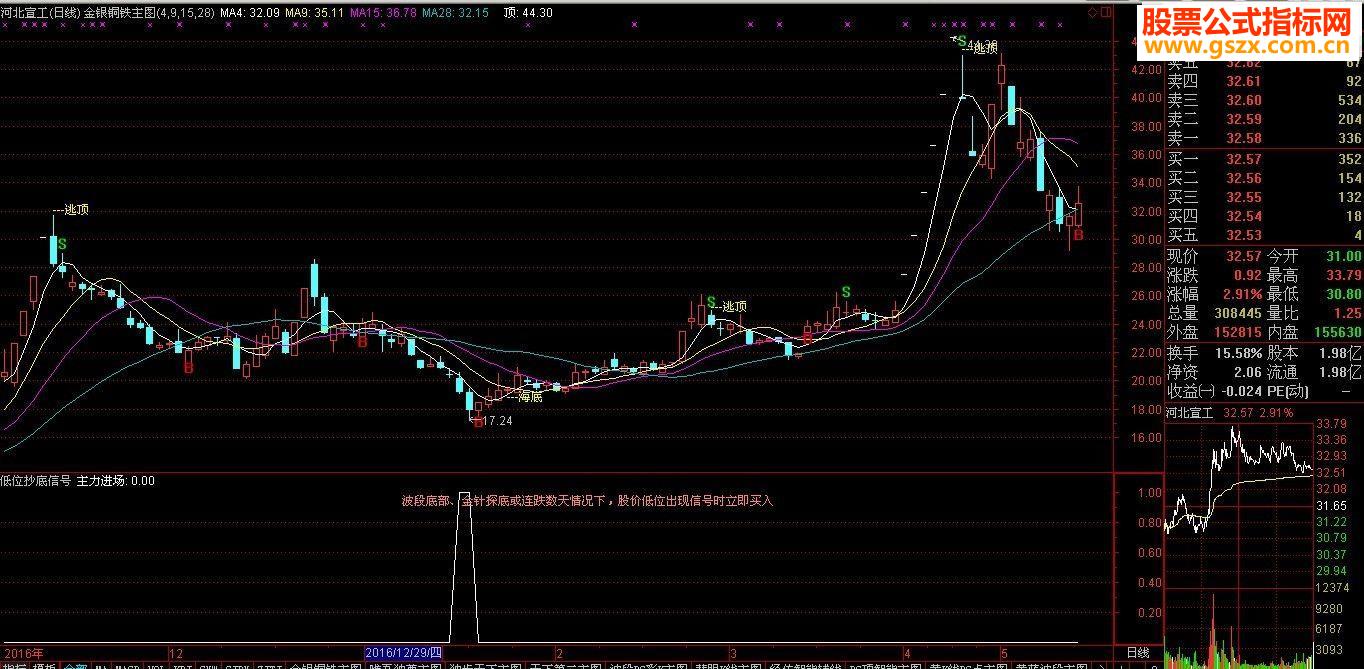Click the intraday volume bars in the mini chart

pyautogui.click(x=1240, y=630)
